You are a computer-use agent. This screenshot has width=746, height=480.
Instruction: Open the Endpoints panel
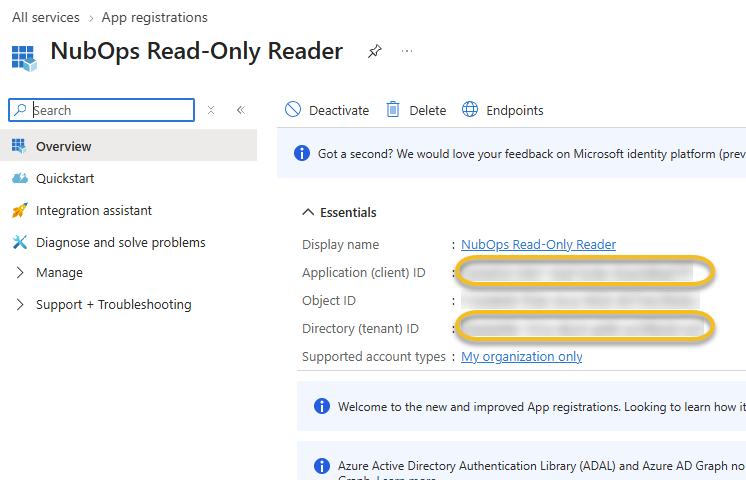point(502,110)
